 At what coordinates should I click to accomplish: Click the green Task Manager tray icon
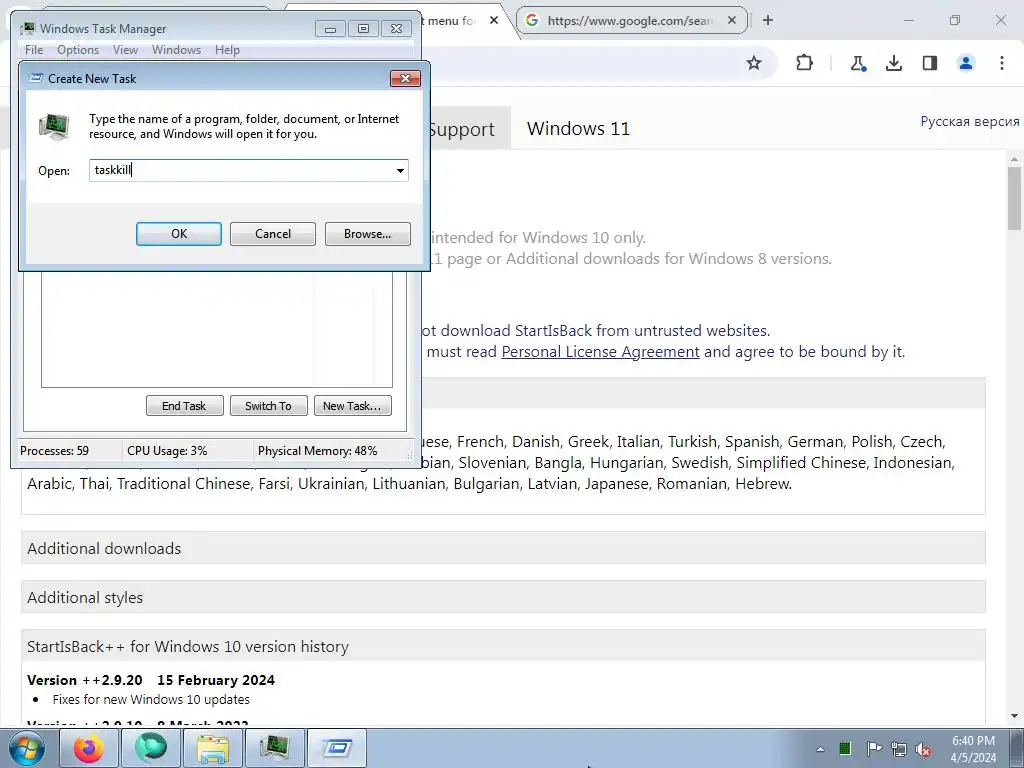844,748
